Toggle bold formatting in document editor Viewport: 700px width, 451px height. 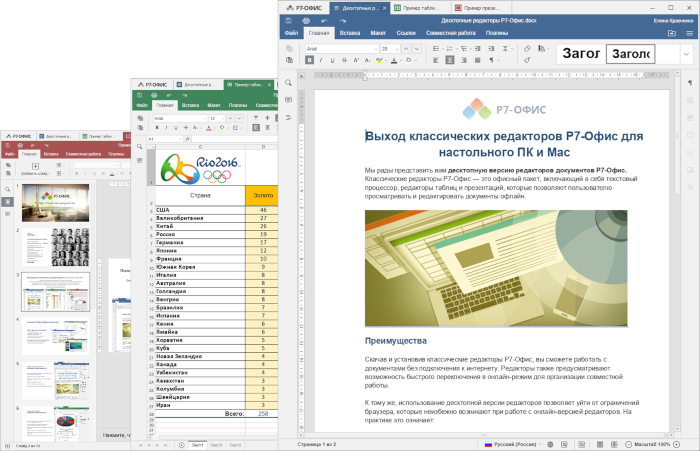click(x=310, y=59)
